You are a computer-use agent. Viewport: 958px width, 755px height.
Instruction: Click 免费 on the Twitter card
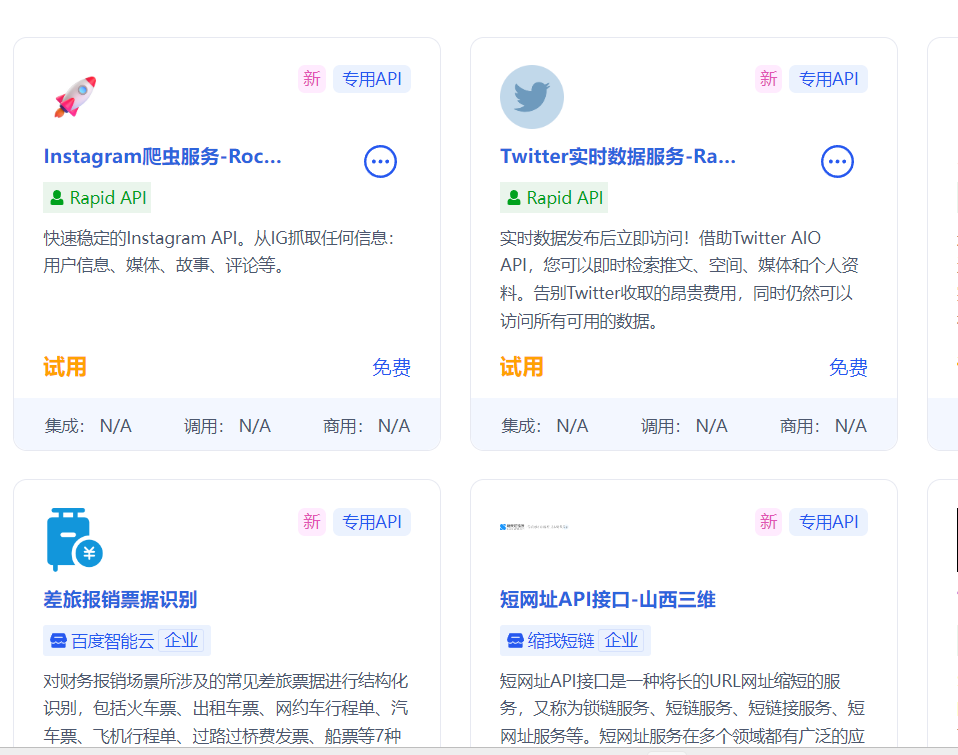[849, 367]
